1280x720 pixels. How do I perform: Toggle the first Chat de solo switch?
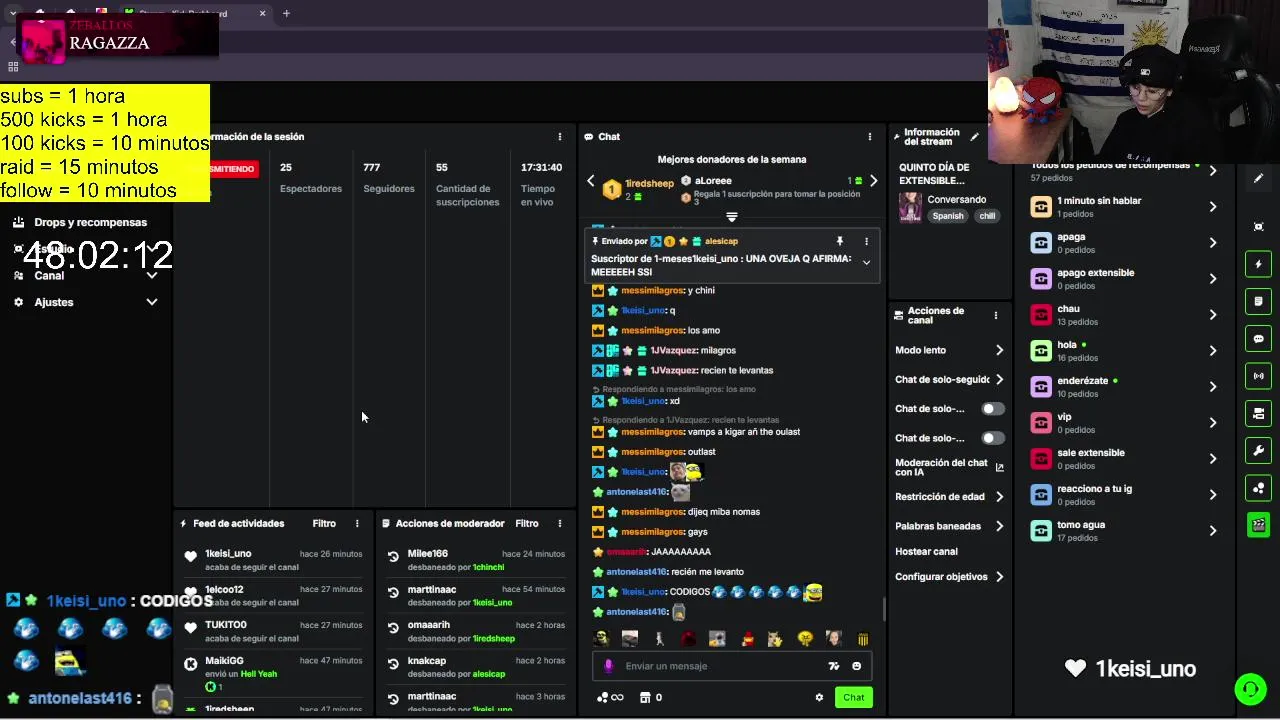point(992,409)
